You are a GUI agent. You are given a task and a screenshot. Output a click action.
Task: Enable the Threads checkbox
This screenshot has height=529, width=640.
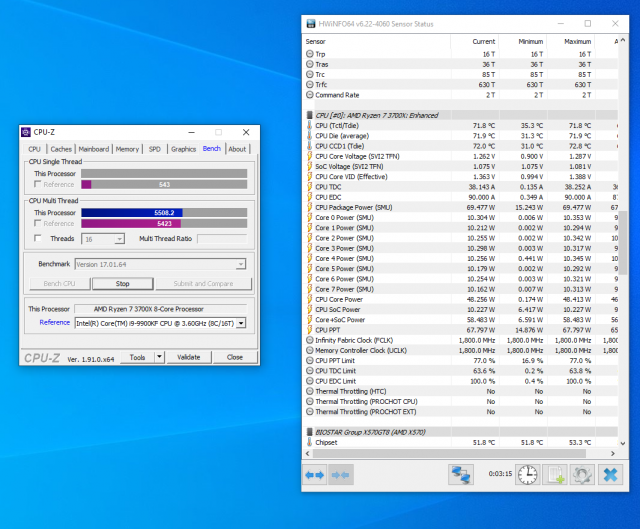pos(38,239)
